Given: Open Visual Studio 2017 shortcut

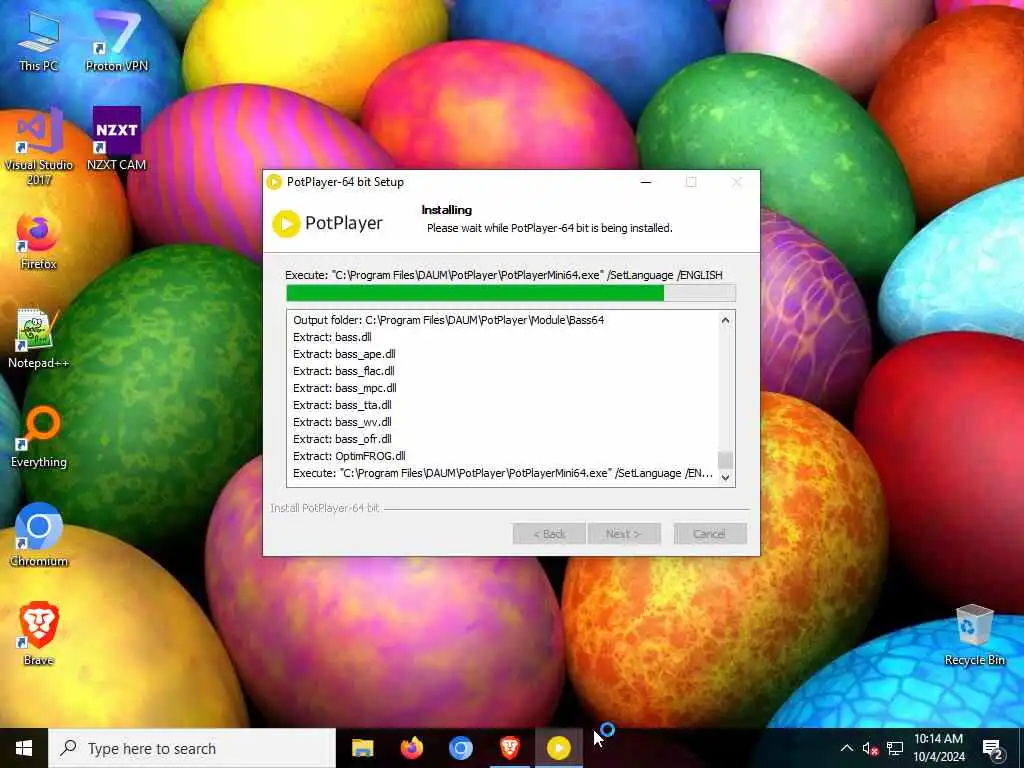Looking at the screenshot, I should click(39, 147).
